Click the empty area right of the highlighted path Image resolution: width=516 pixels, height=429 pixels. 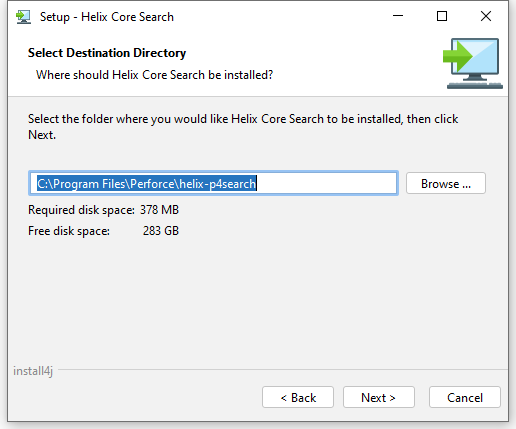tap(327, 183)
